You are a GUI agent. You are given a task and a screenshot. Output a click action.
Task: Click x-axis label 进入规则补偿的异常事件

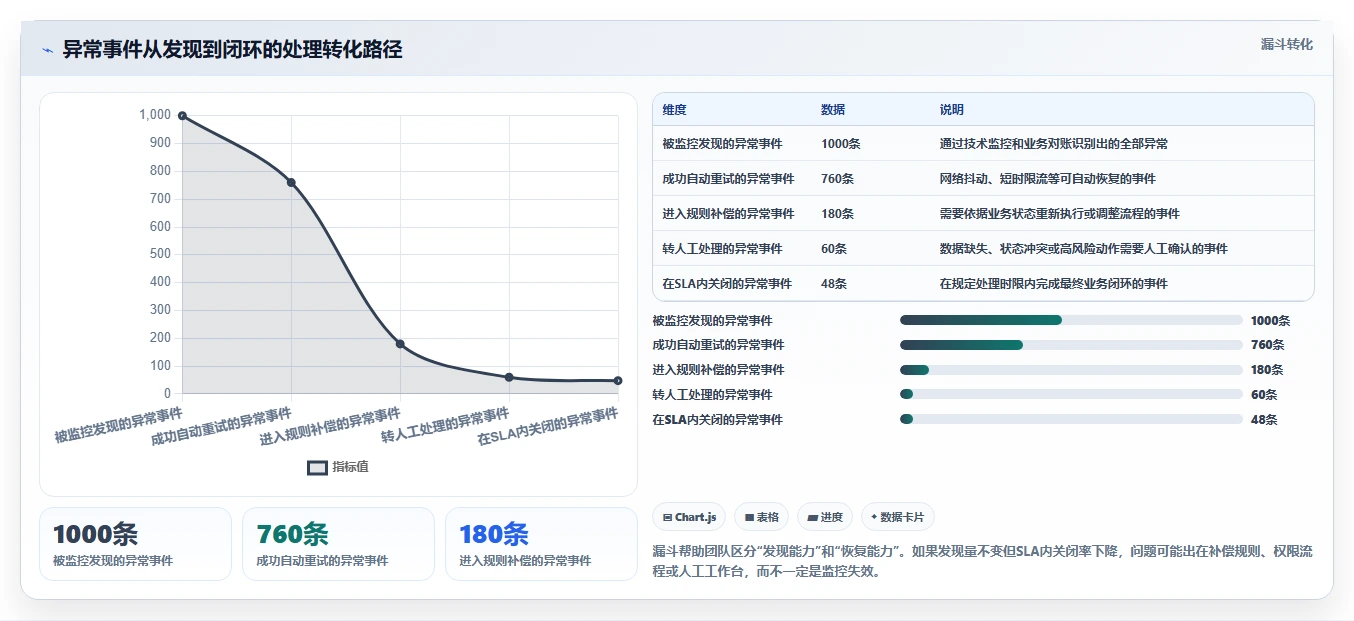click(331, 425)
